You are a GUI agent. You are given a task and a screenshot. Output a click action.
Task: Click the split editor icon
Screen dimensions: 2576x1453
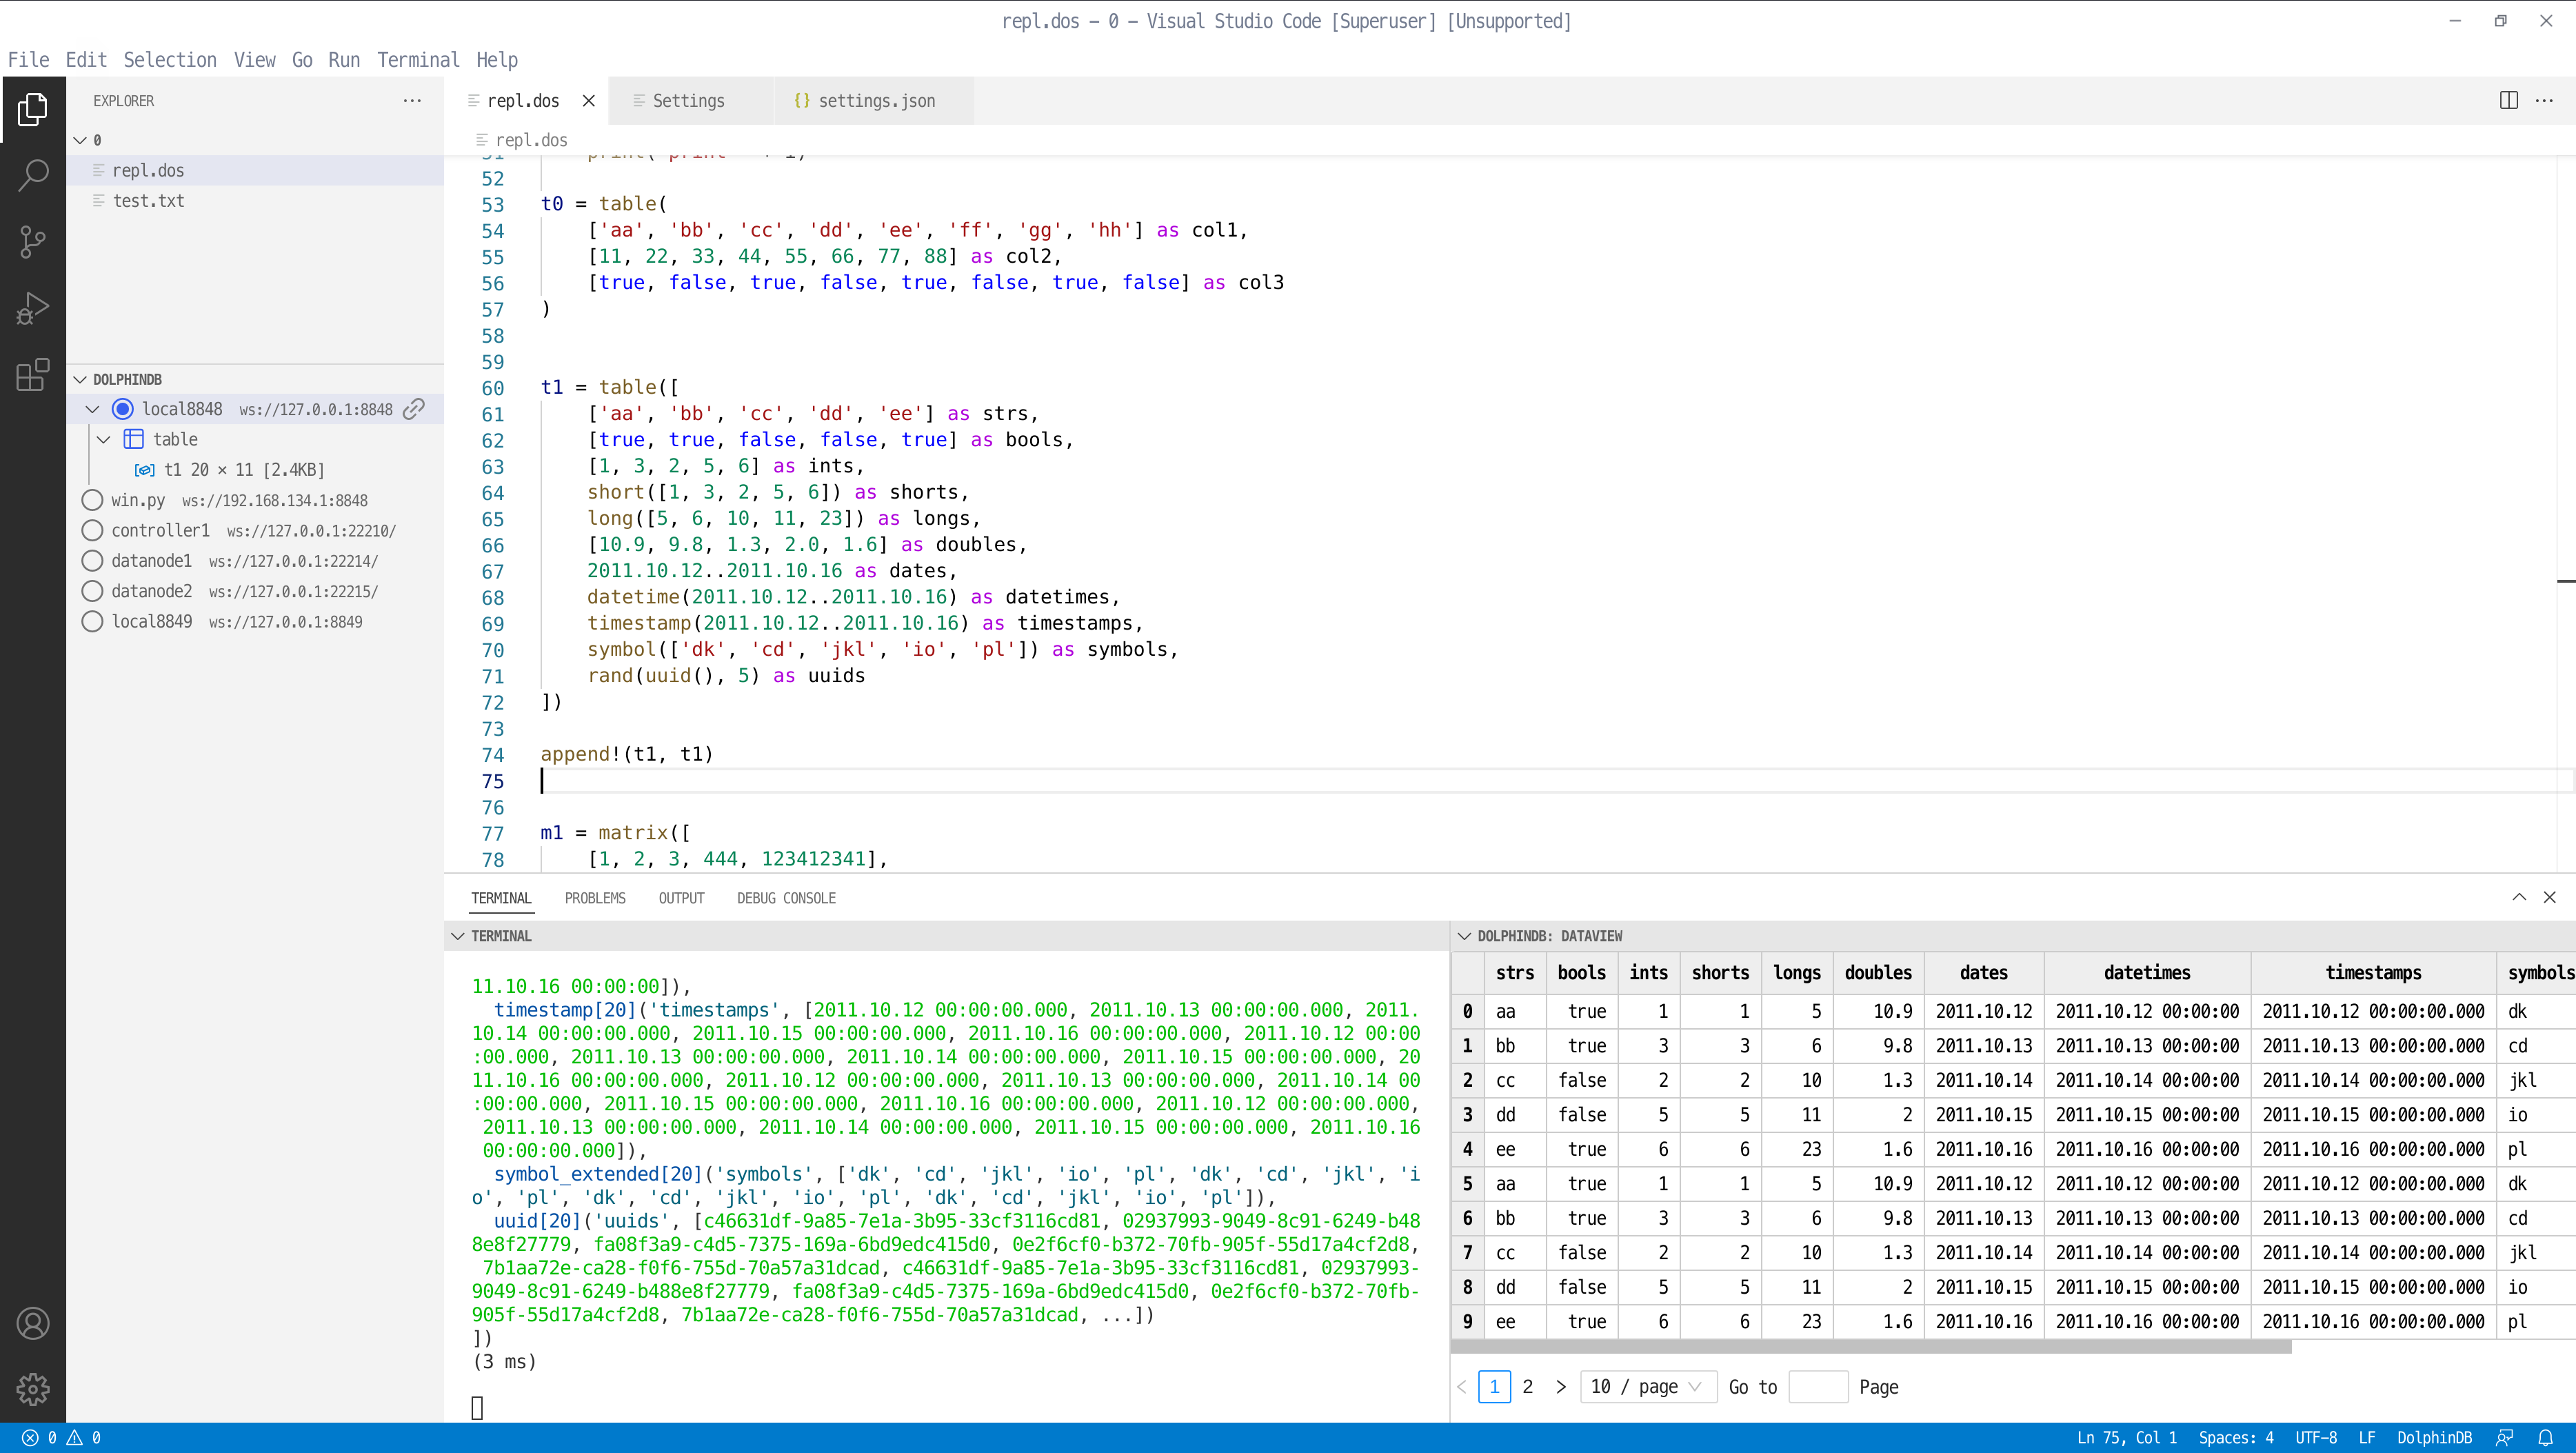[2508, 100]
